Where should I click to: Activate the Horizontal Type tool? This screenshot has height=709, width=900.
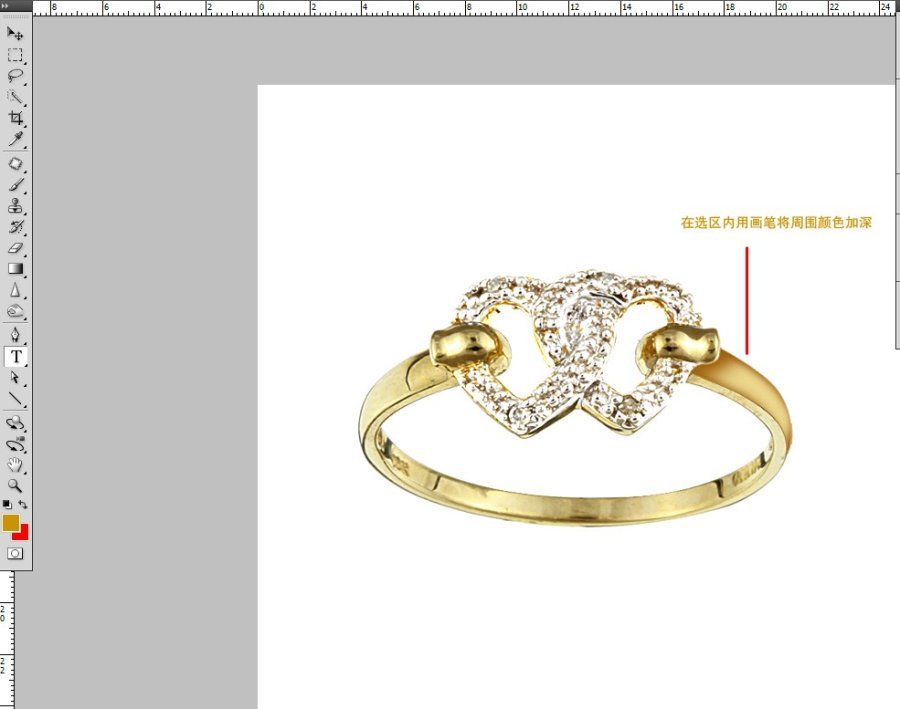tap(15, 357)
